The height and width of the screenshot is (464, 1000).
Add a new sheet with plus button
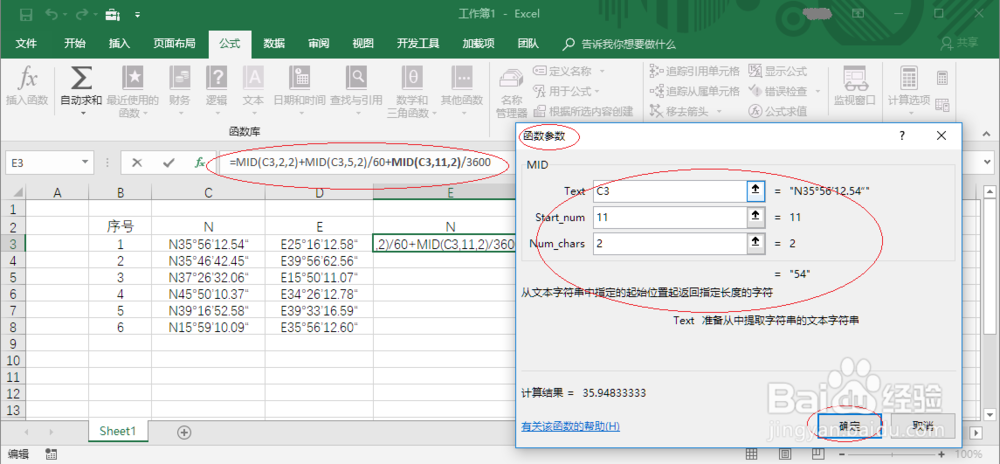184,432
